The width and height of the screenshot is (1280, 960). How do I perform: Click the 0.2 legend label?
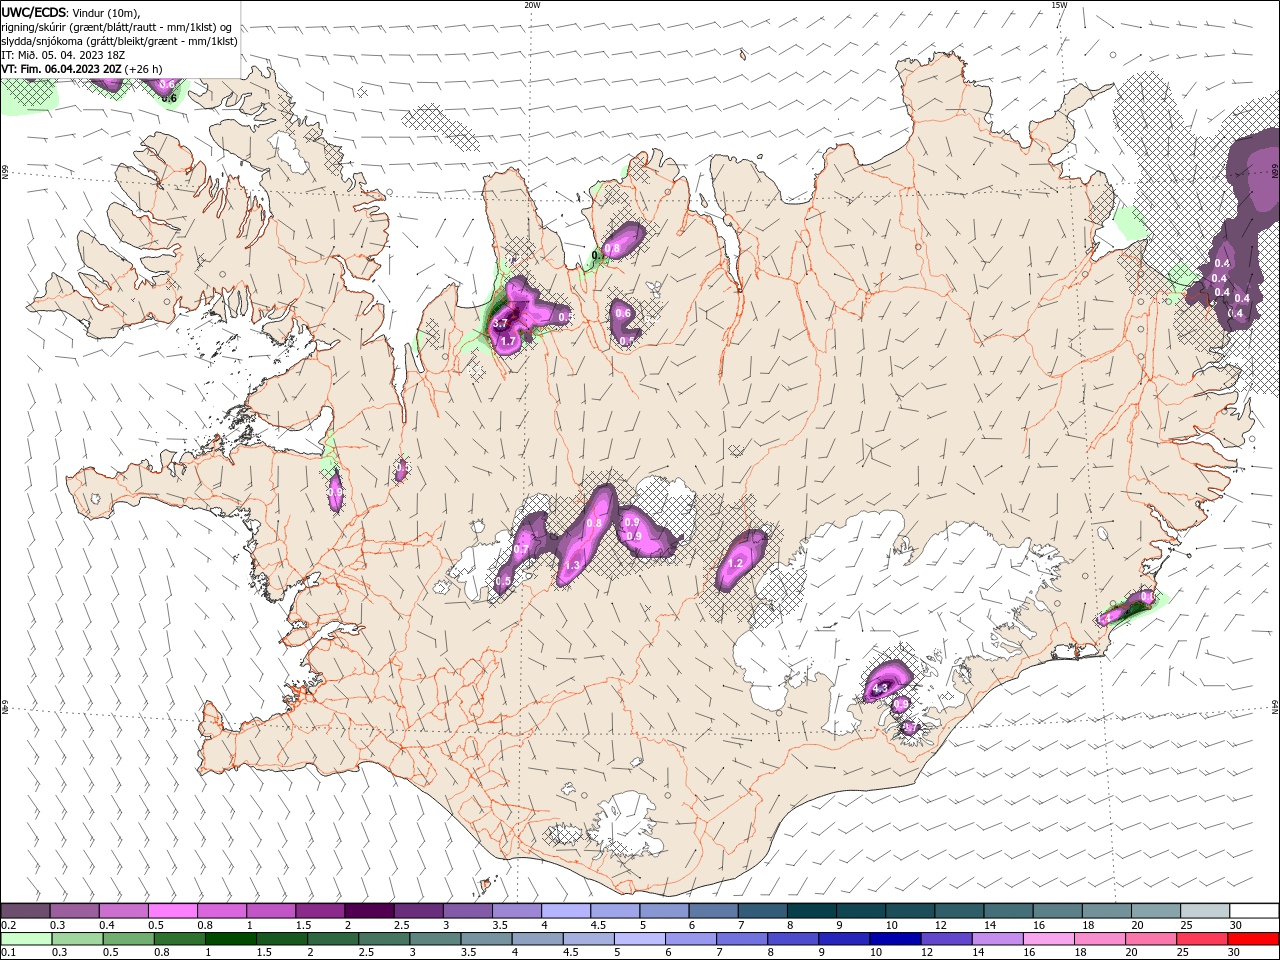(8, 925)
